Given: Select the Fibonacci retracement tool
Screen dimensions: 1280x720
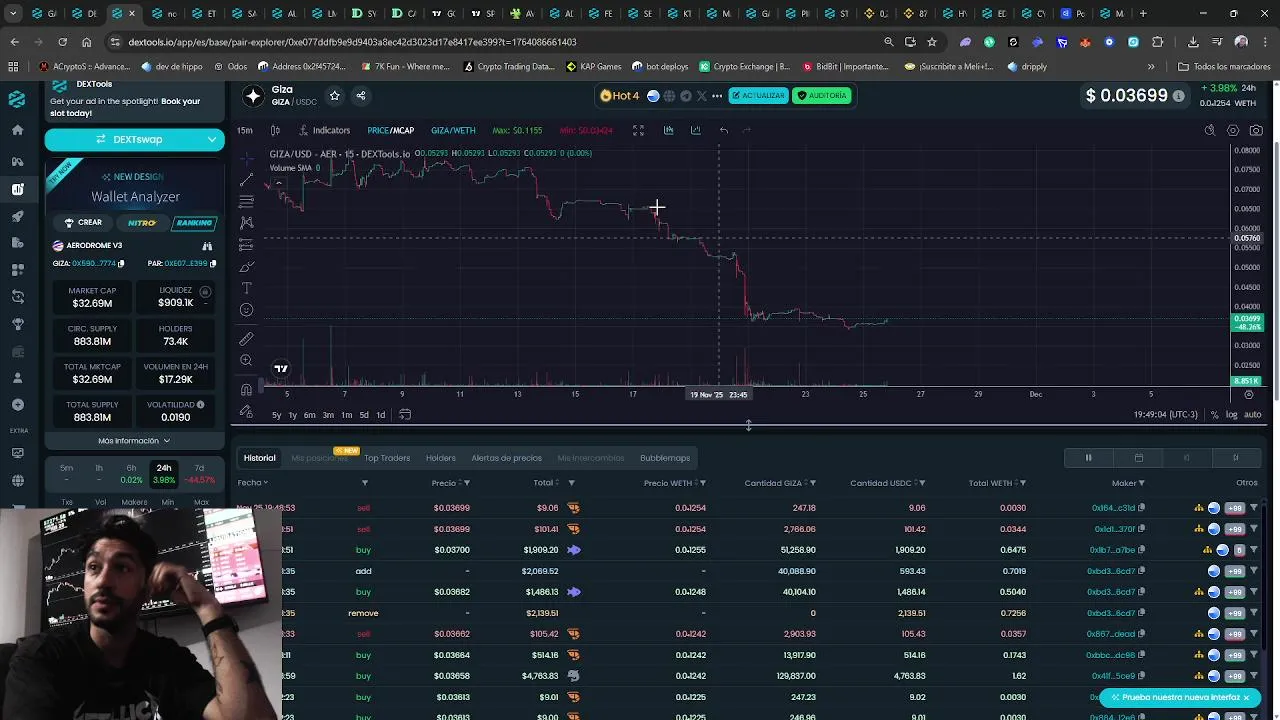Looking at the screenshot, I should (246, 201).
